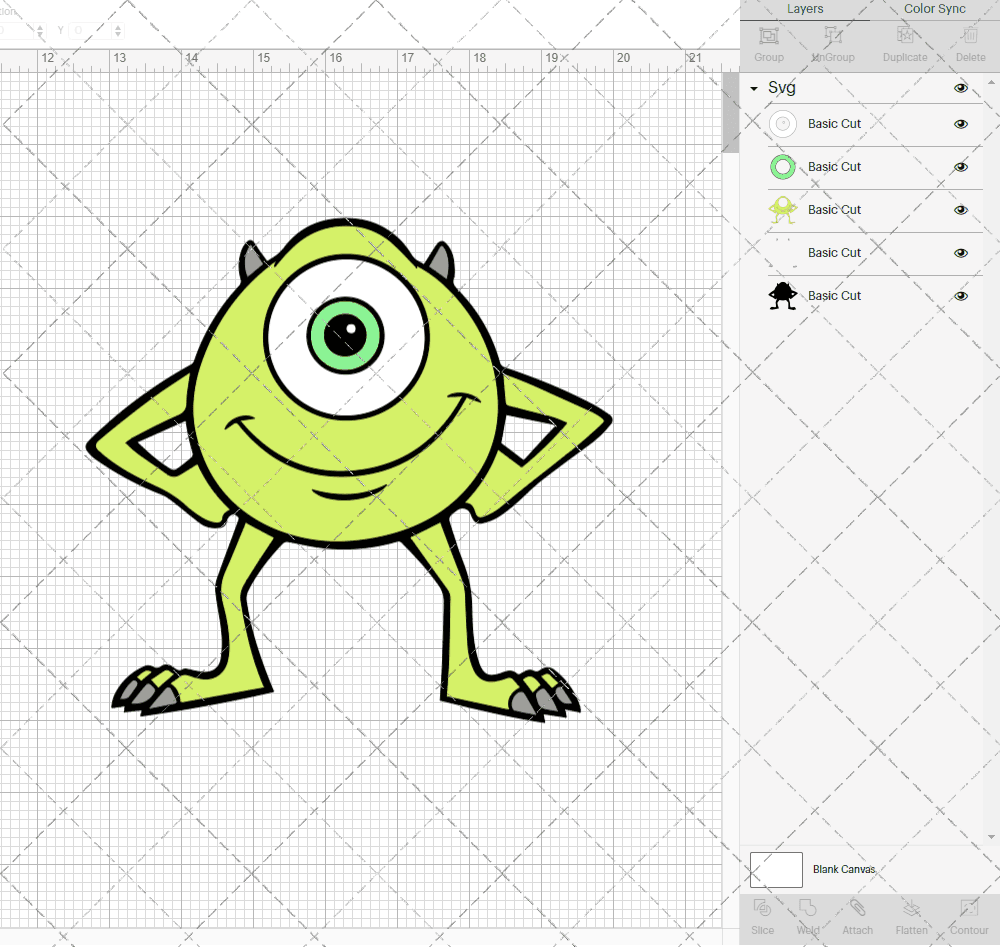Screen dimensions: 1000x947
Task: Click the Blank Canvas label
Action: [x=844, y=869]
